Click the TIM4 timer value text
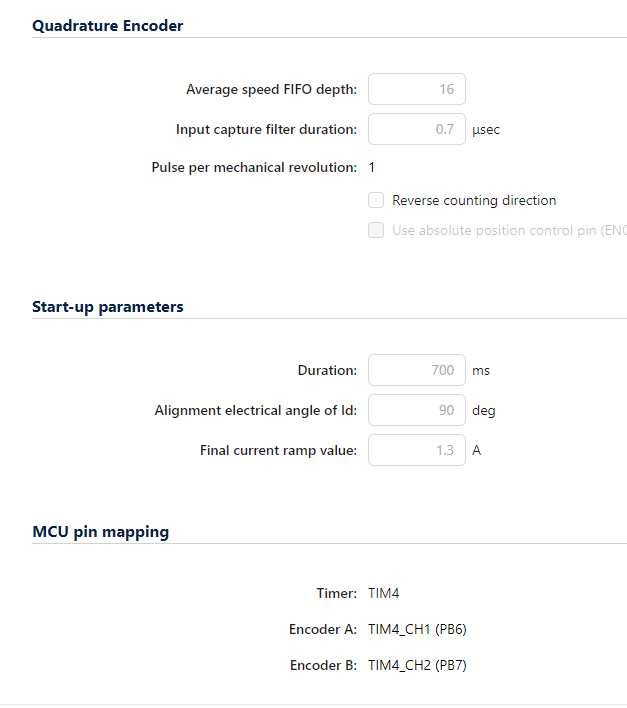 coord(384,593)
